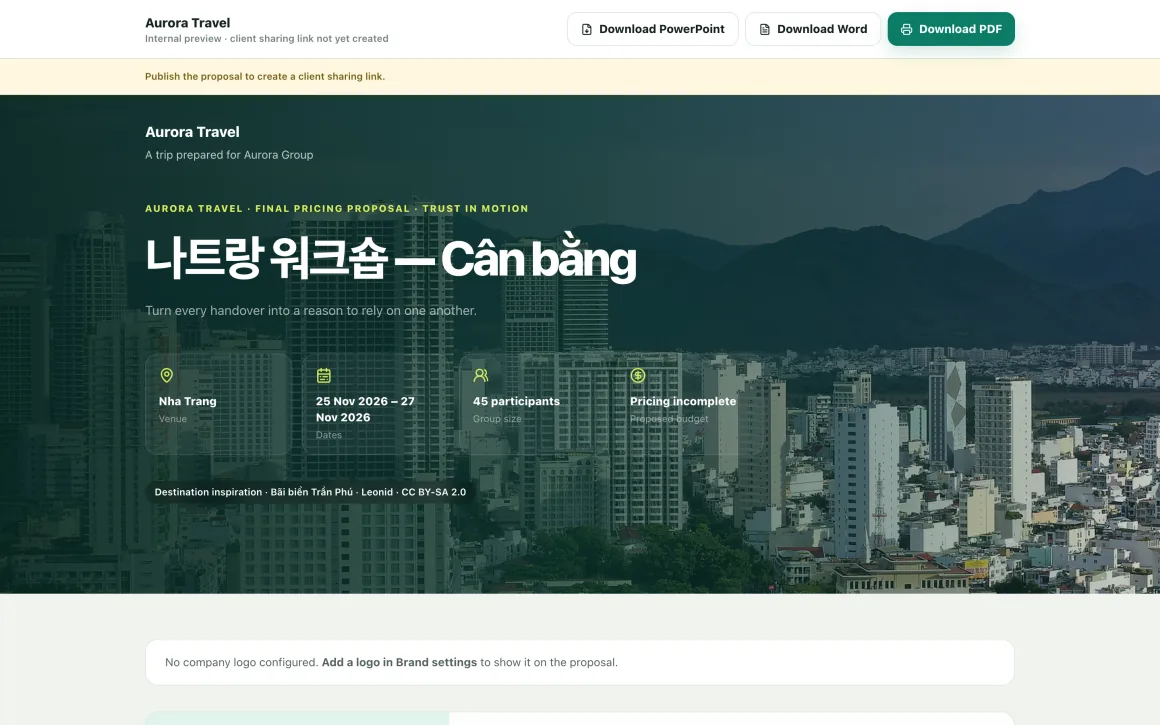
Task: Click the Destination inspiration photo credit
Action: coord(310,492)
